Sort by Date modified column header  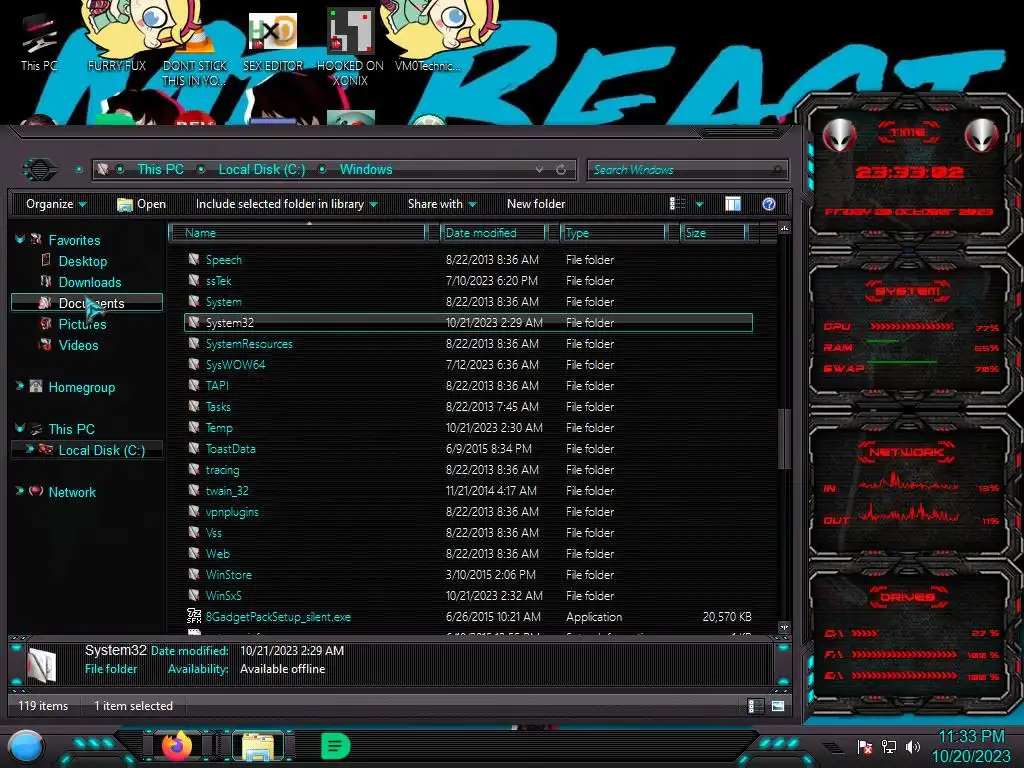point(493,233)
